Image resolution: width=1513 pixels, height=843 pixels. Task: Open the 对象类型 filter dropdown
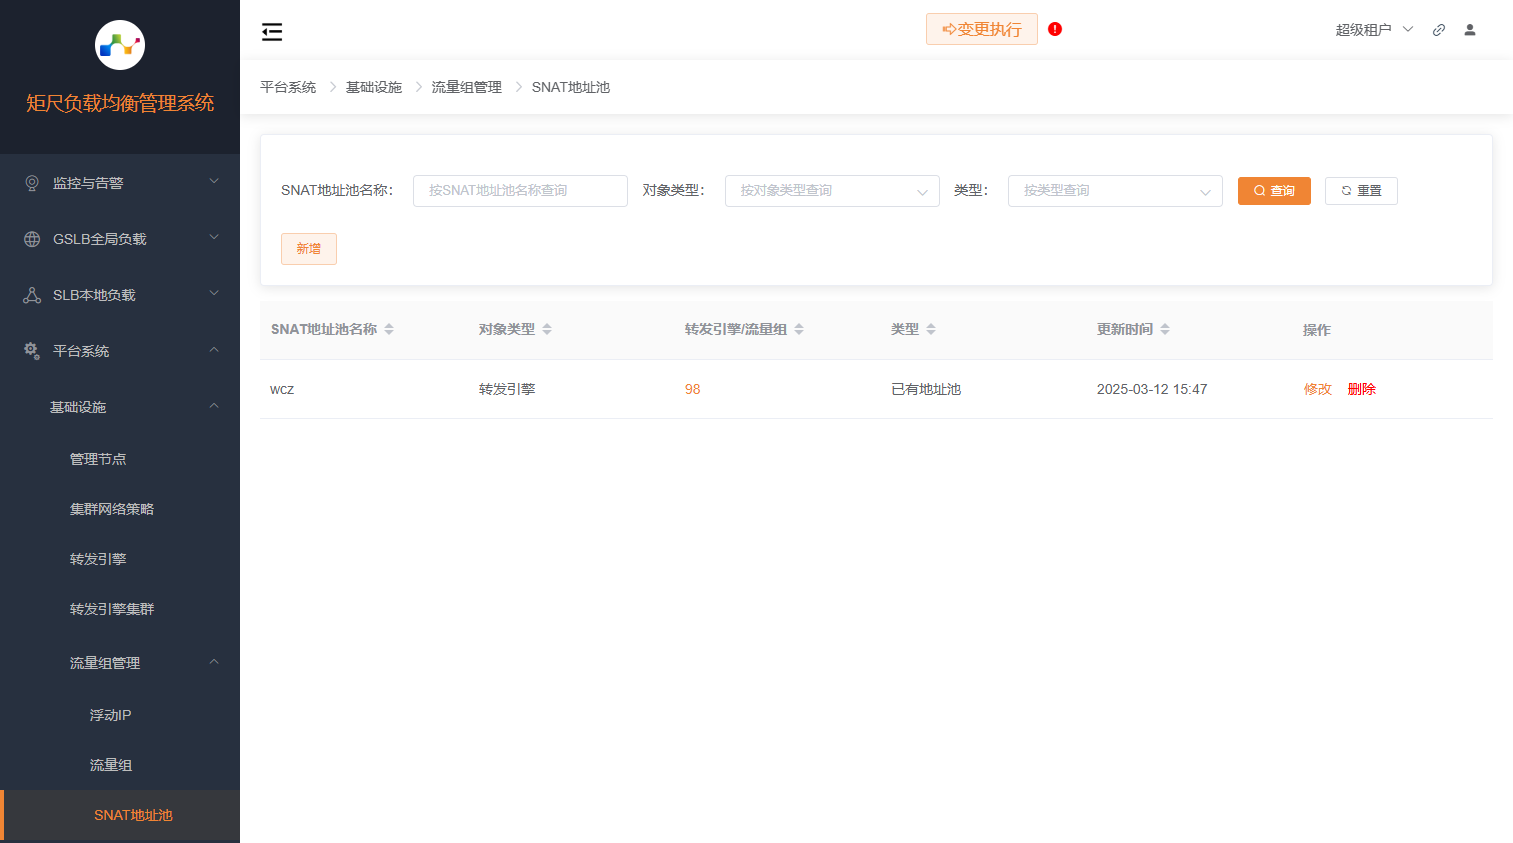coord(831,191)
